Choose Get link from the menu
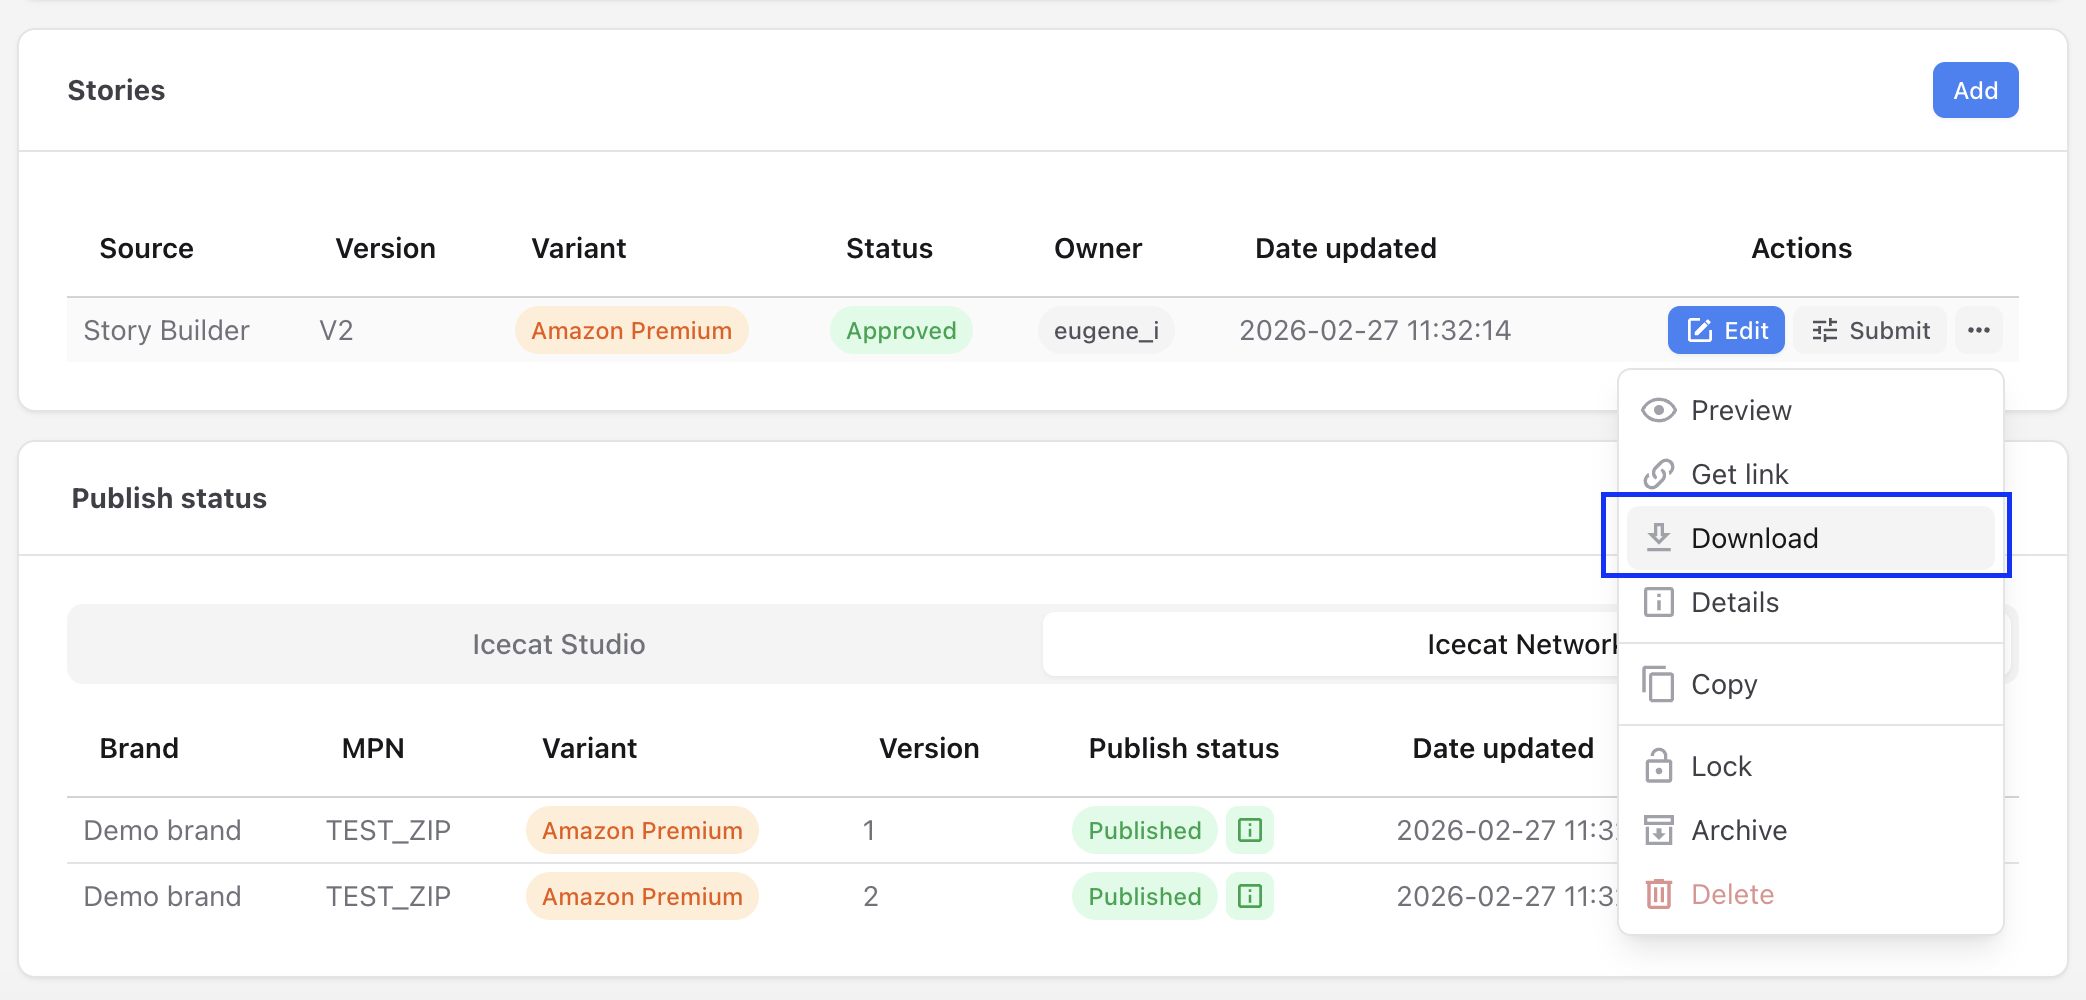Viewport: 2086px width, 1000px height. point(1738,474)
